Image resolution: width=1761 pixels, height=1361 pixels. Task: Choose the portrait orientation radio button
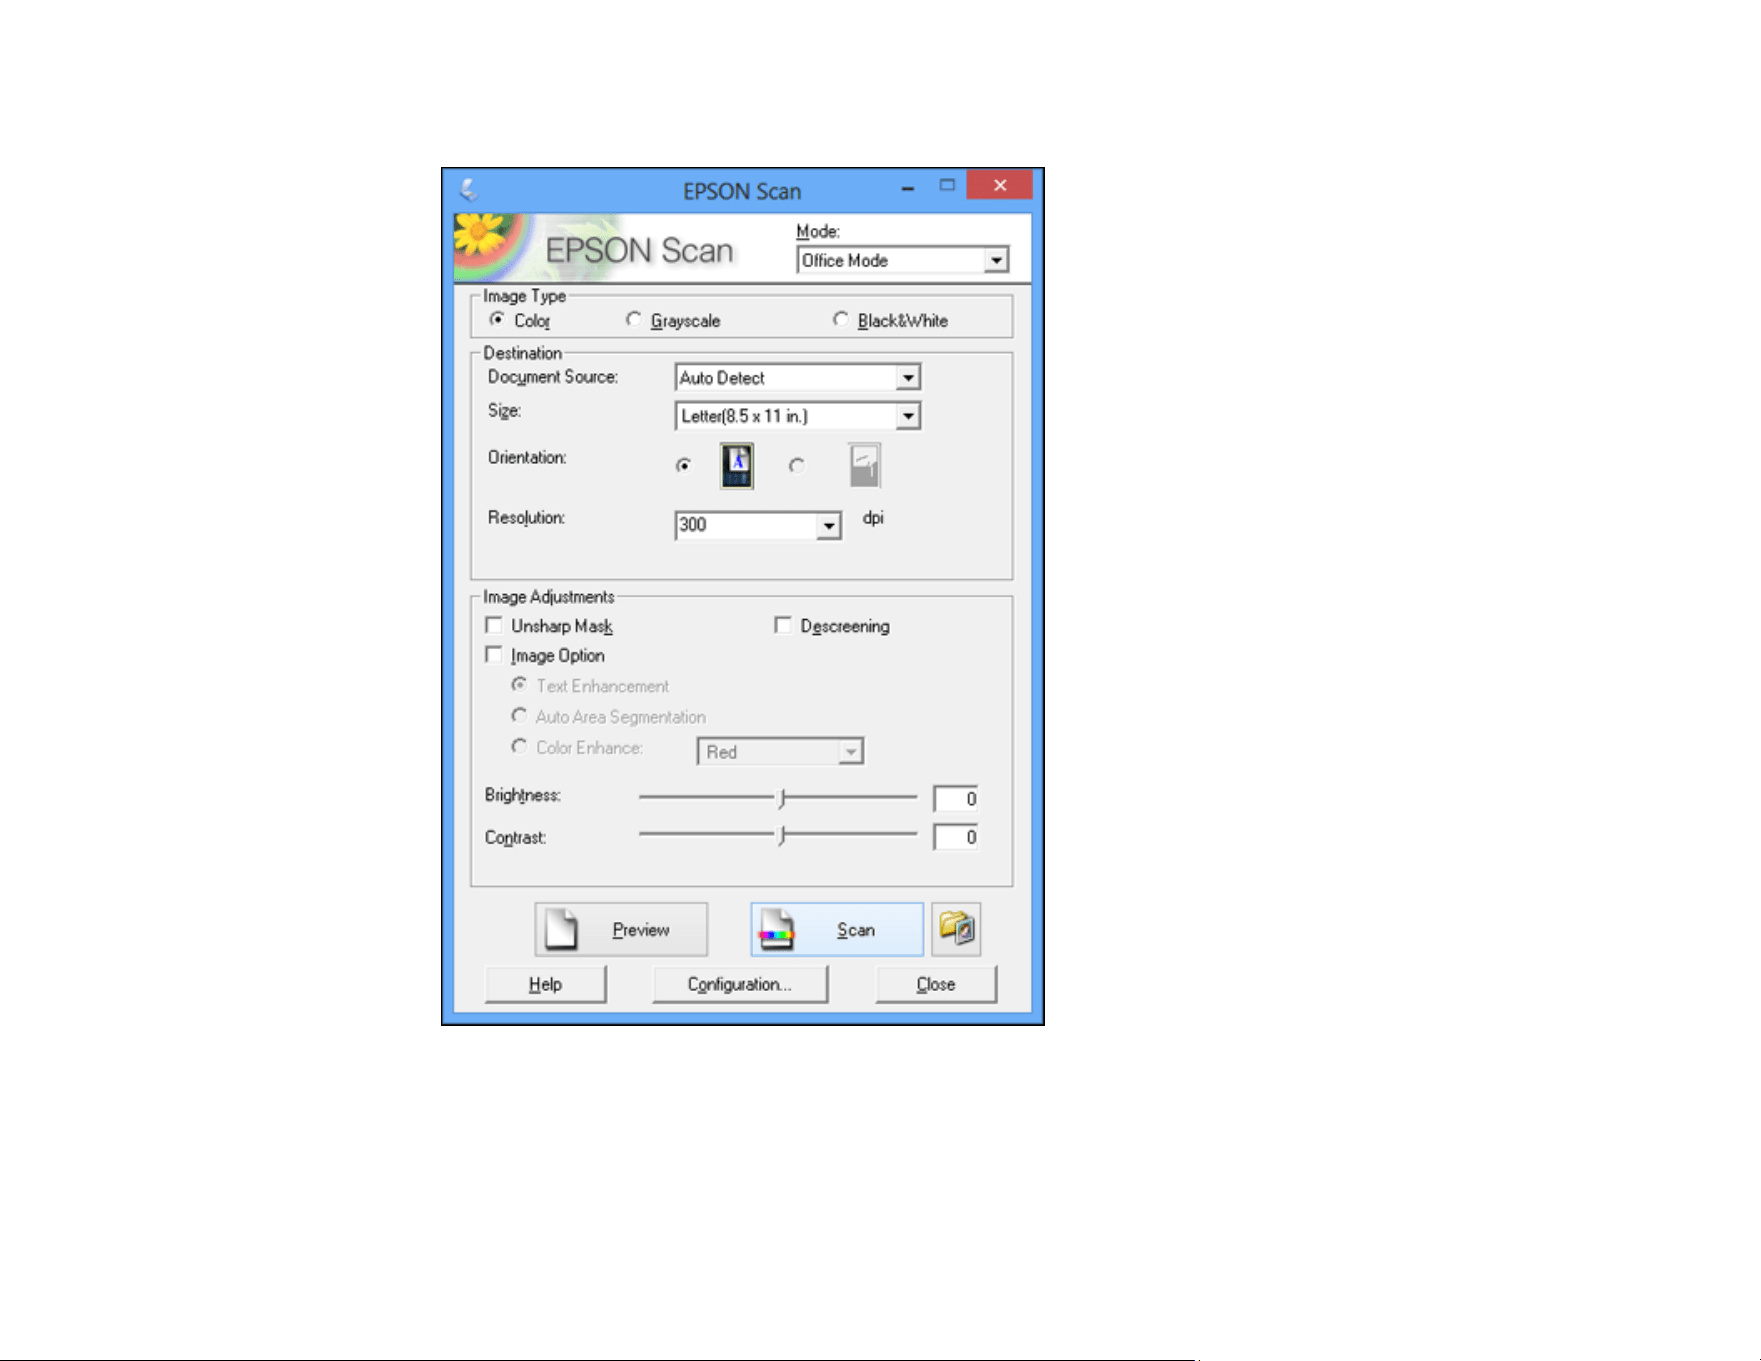point(684,465)
